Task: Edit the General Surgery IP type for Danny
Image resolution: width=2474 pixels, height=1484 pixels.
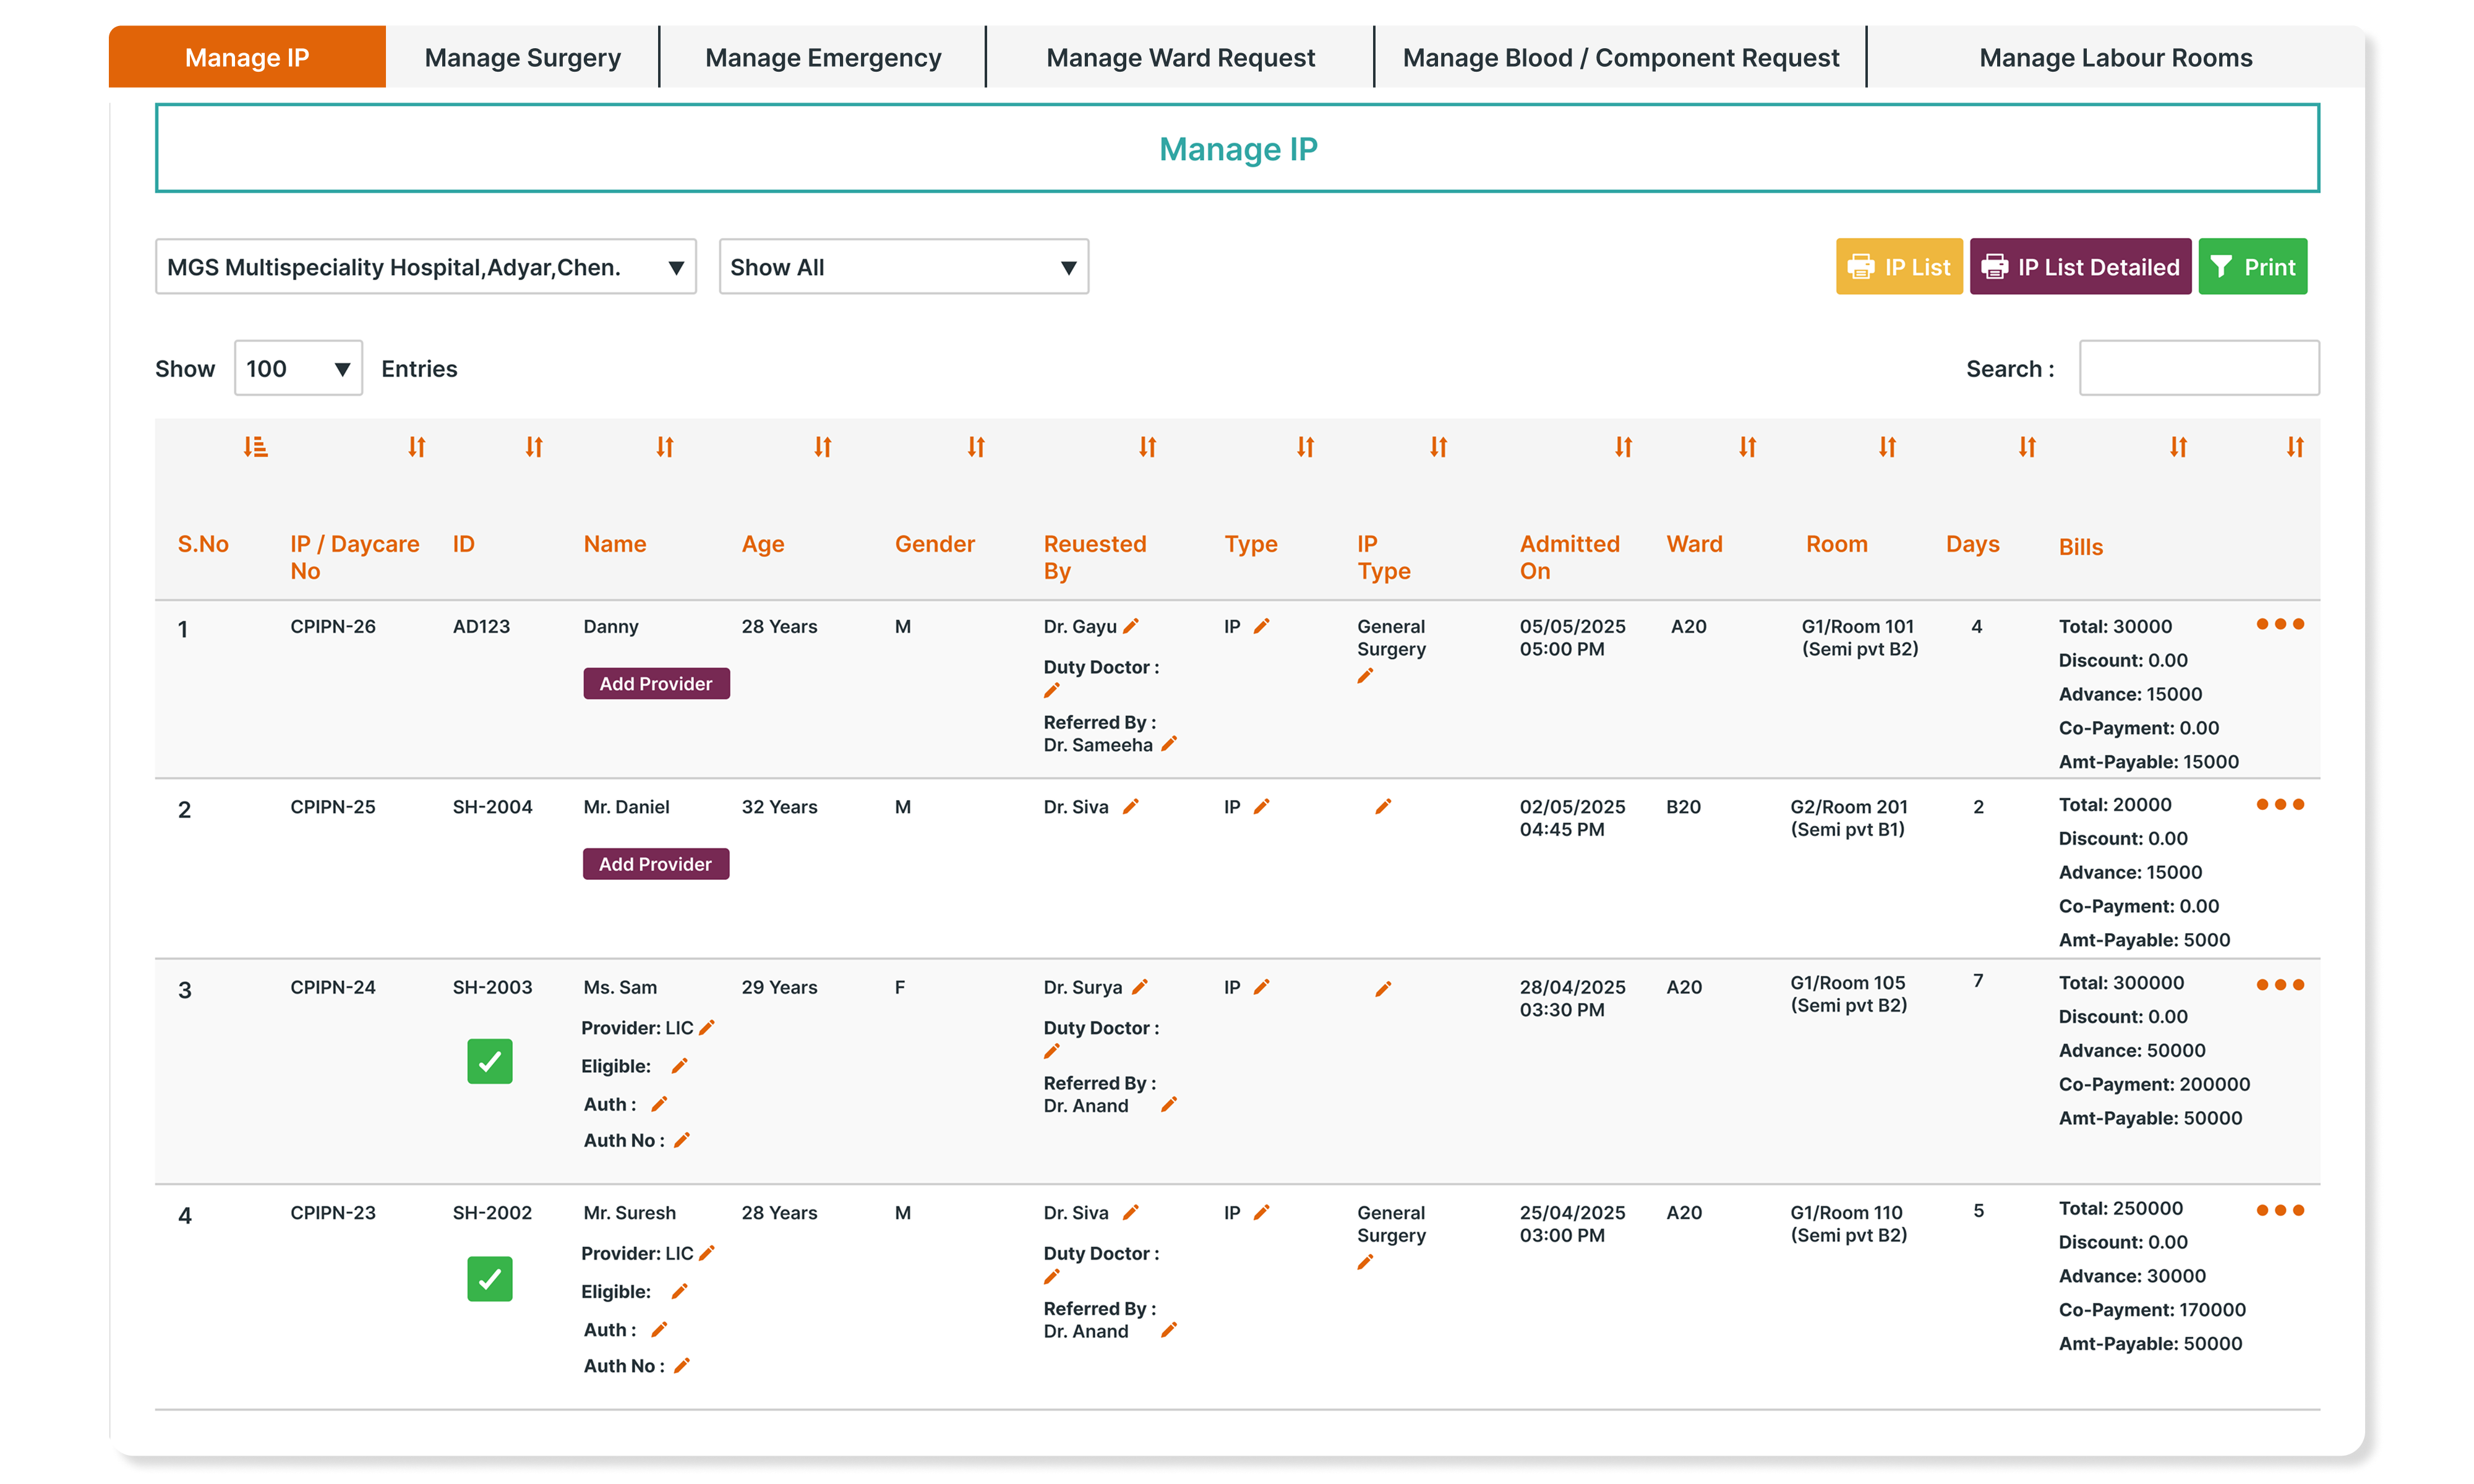Action: pyautogui.click(x=1365, y=676)
